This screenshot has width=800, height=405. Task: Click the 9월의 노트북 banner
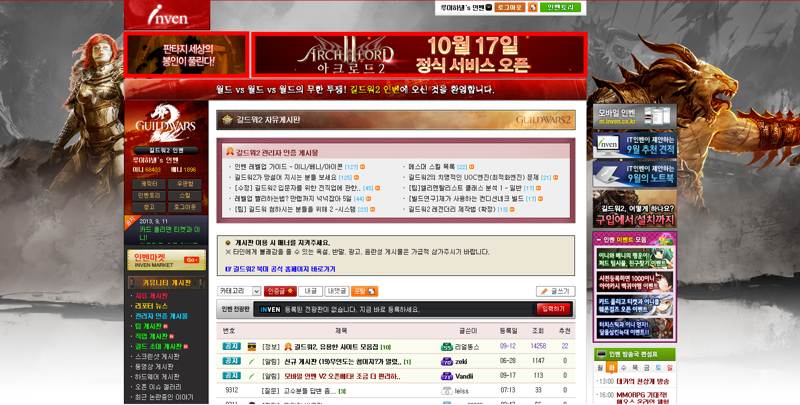click(x=635, y=174)
